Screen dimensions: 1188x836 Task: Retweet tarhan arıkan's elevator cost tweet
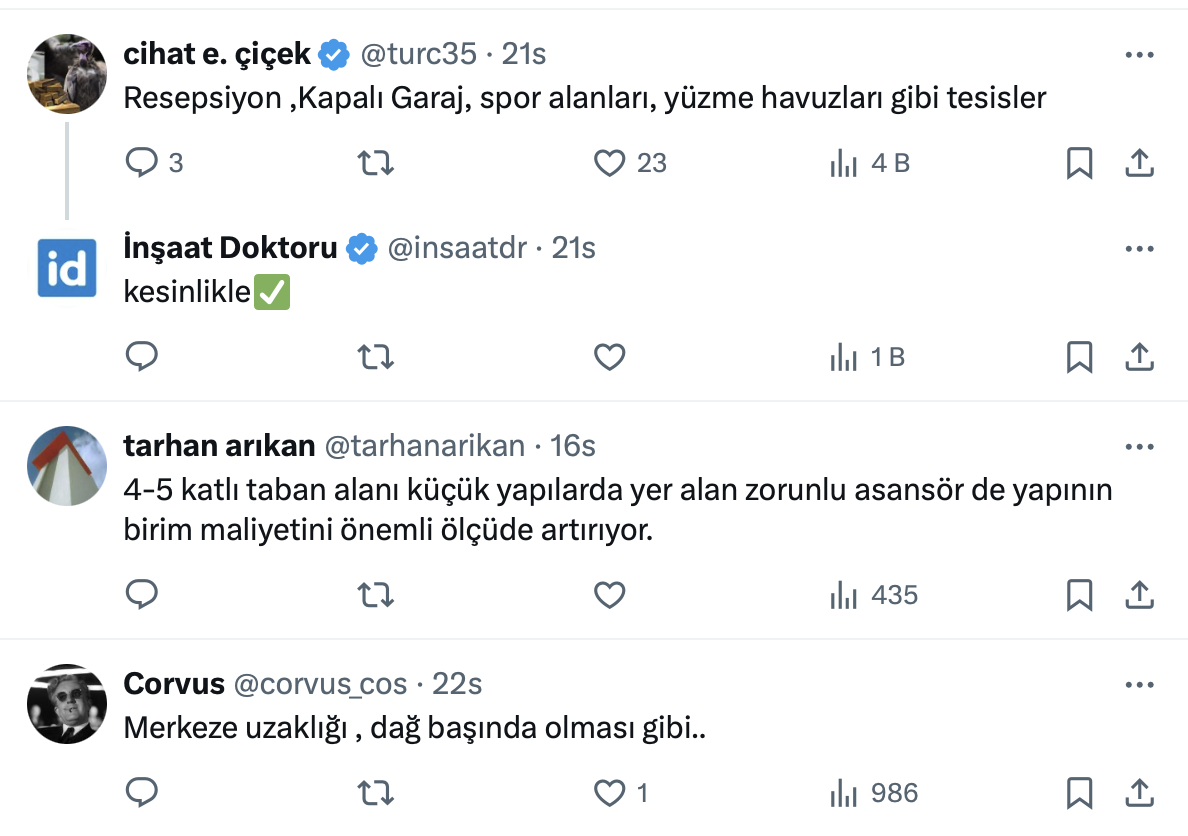pos(375,596)
